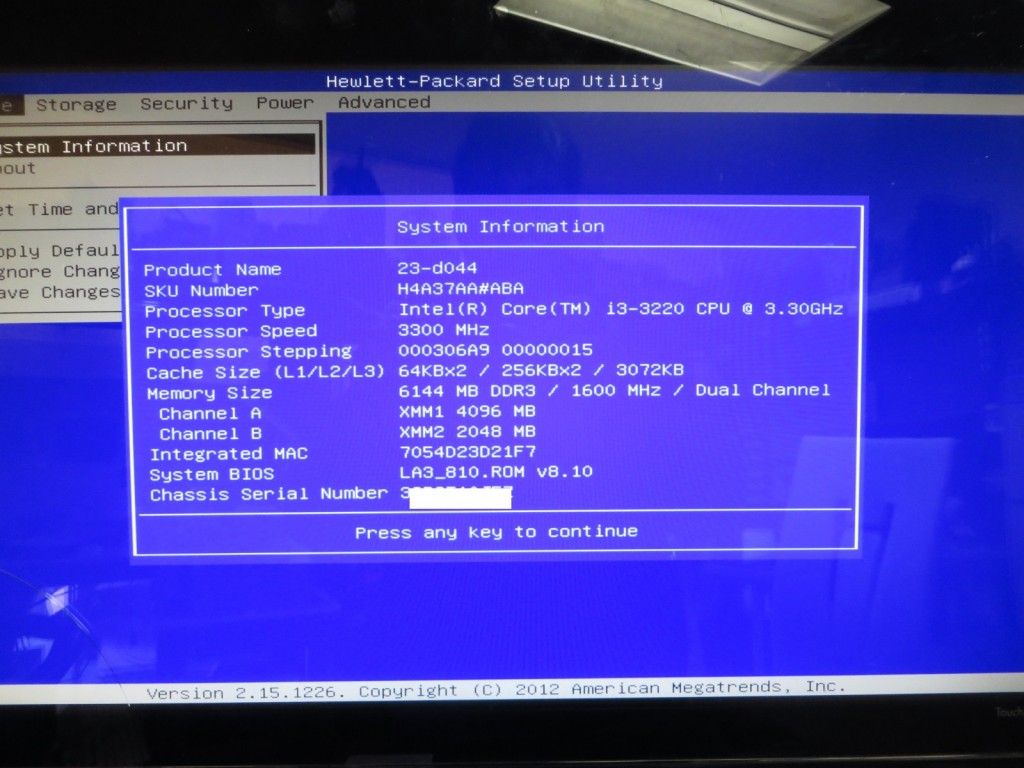Click the XMM1 4096 MB value
The image size is (1024, 768).
point(468,411)
